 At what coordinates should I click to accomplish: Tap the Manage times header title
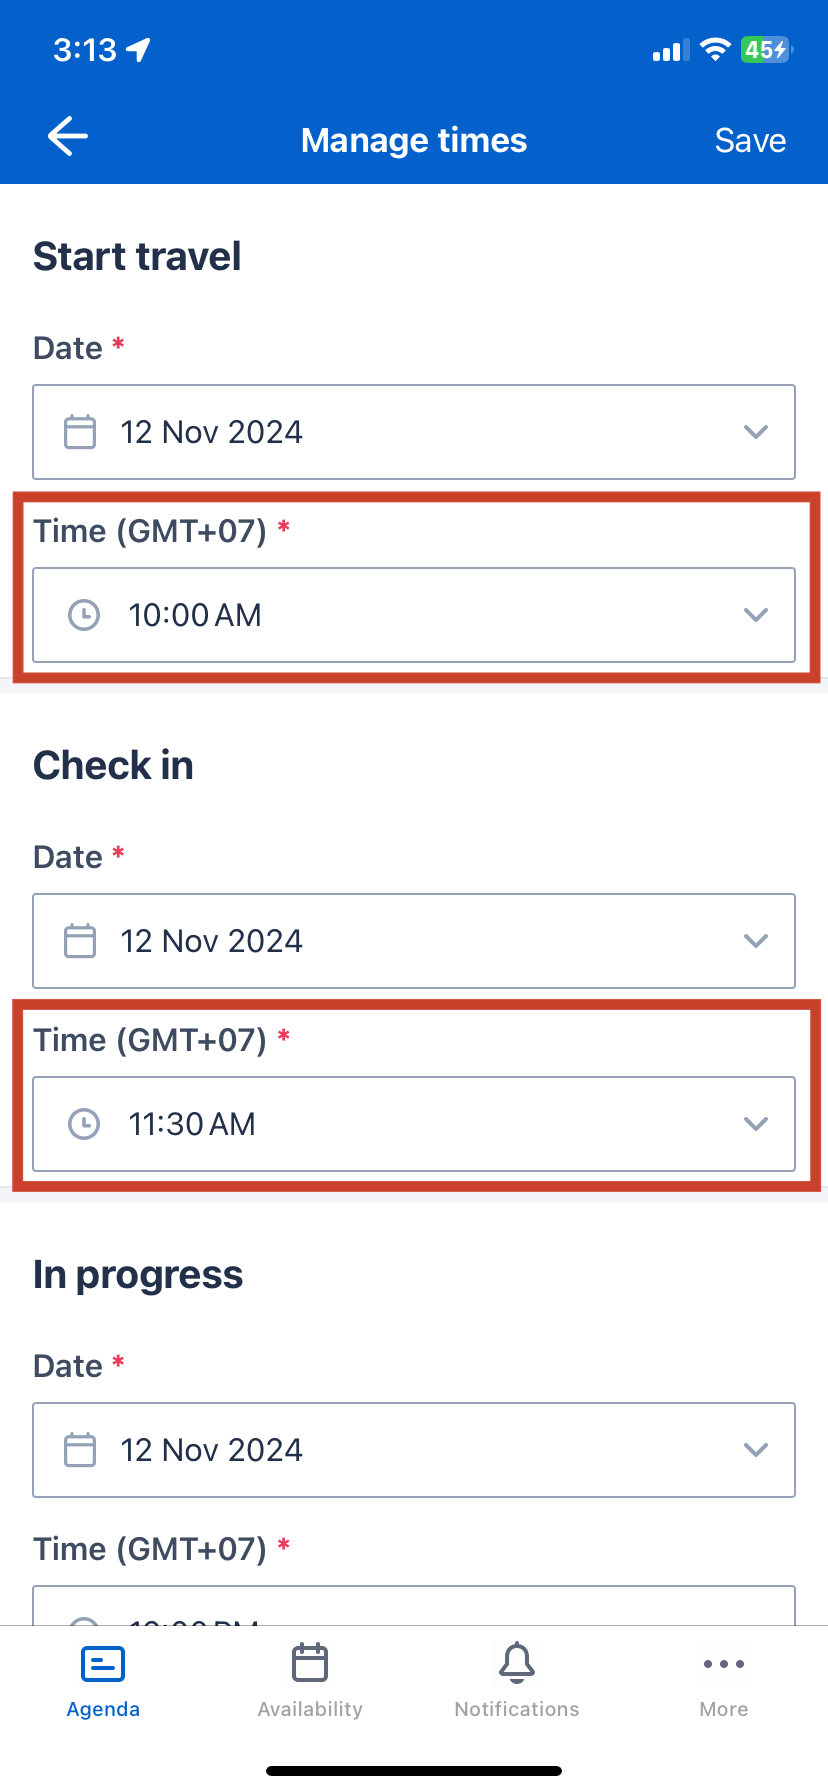(414, 140)
